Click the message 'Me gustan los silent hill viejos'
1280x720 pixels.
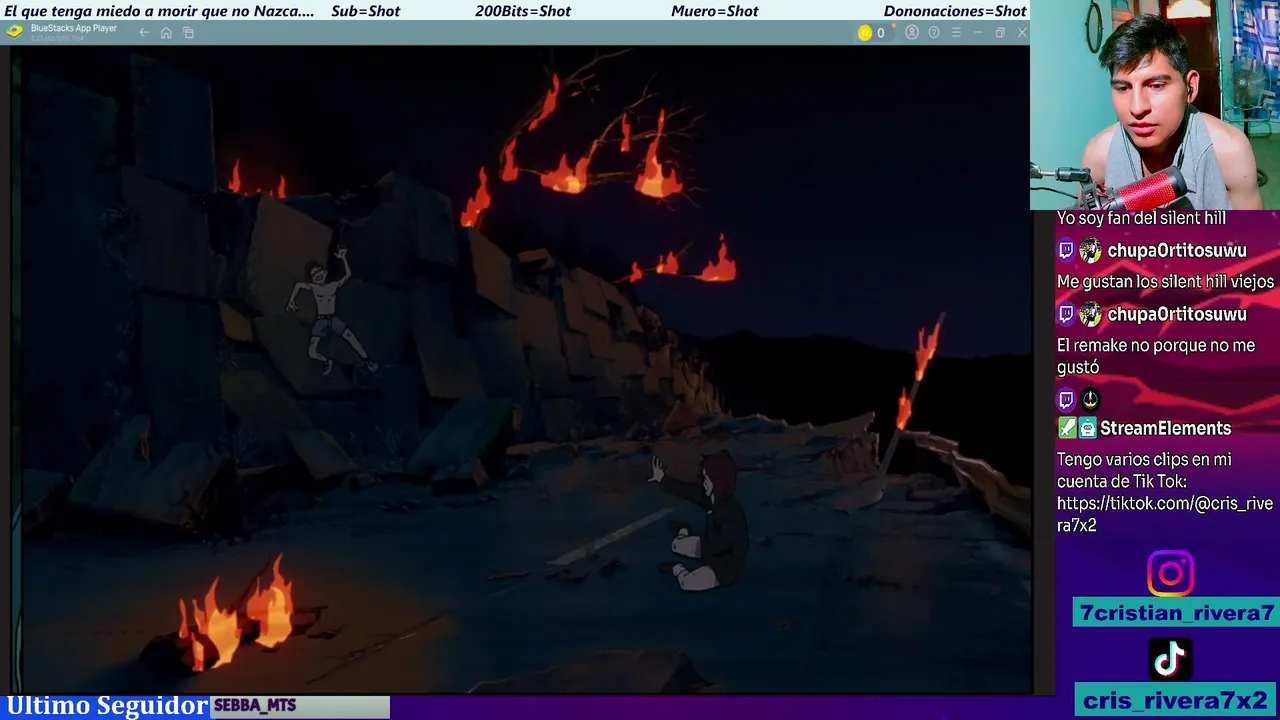coord(1165,282)
